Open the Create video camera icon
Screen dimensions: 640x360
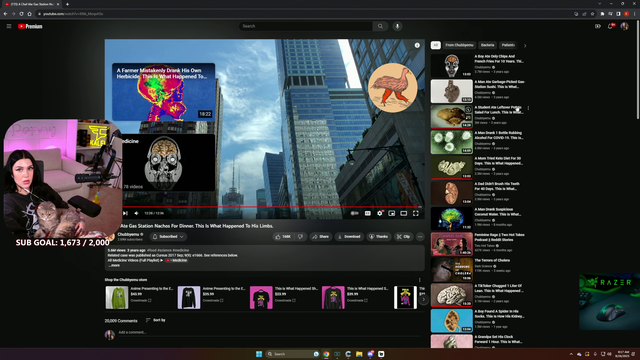[598, 26]
